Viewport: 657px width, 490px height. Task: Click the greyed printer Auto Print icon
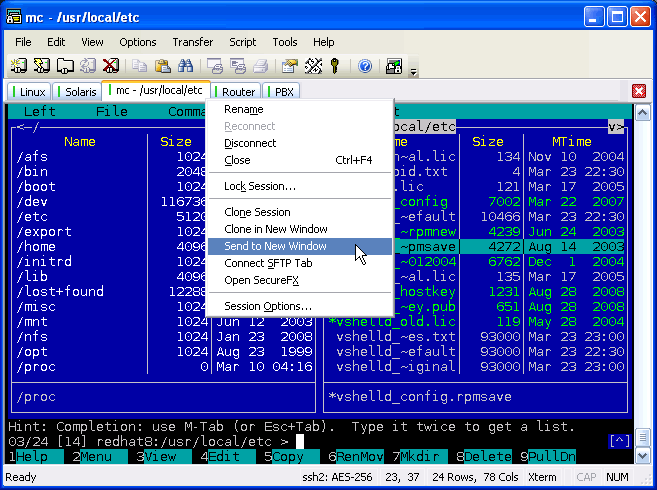click(261, 66)
